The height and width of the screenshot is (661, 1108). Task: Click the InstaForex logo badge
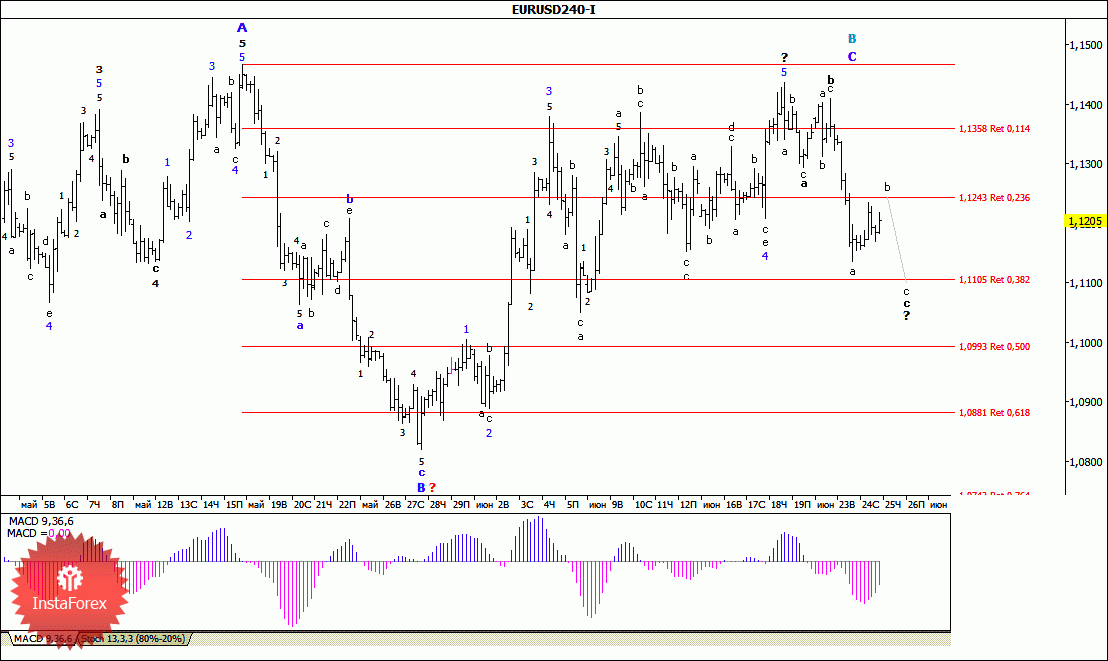click(70, 592)
